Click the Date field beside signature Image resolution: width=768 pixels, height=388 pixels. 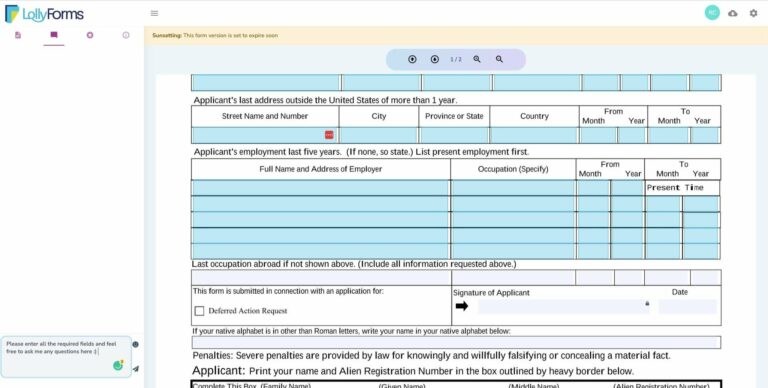click(x=688, y=307)
